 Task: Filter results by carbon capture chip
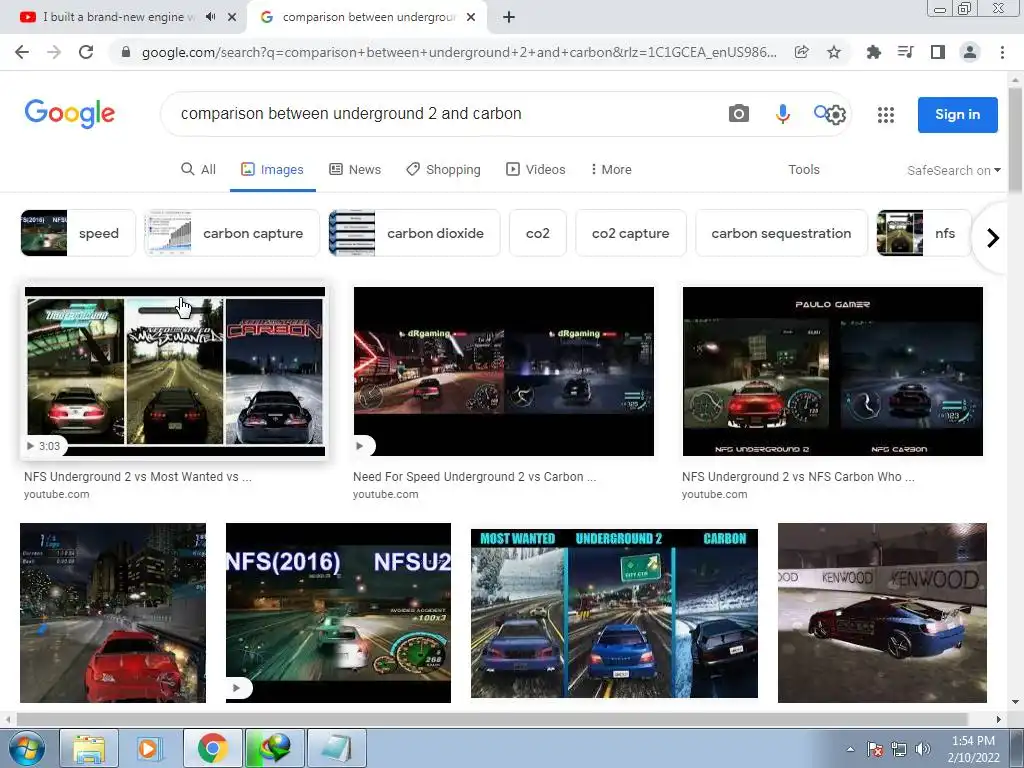(232, 233)
